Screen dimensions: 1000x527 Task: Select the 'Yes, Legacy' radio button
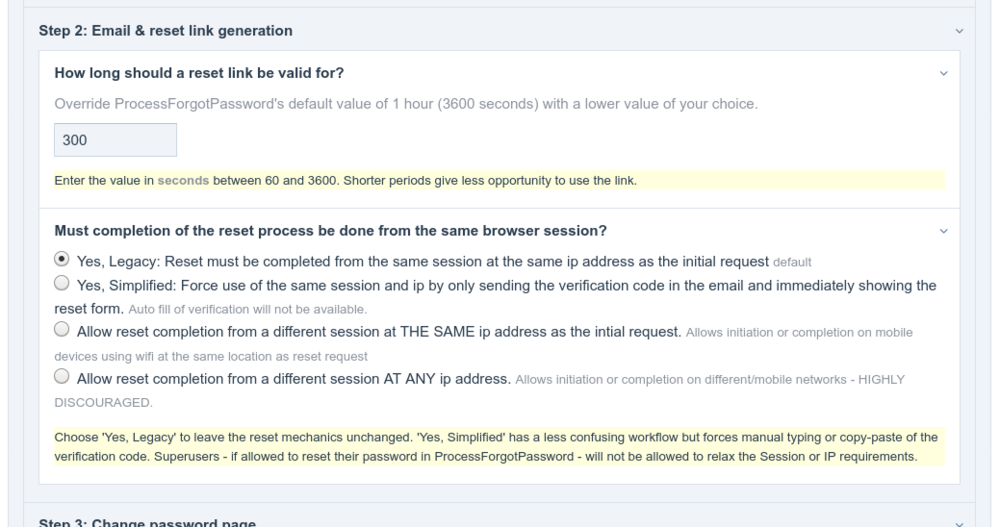click(62, 260)
